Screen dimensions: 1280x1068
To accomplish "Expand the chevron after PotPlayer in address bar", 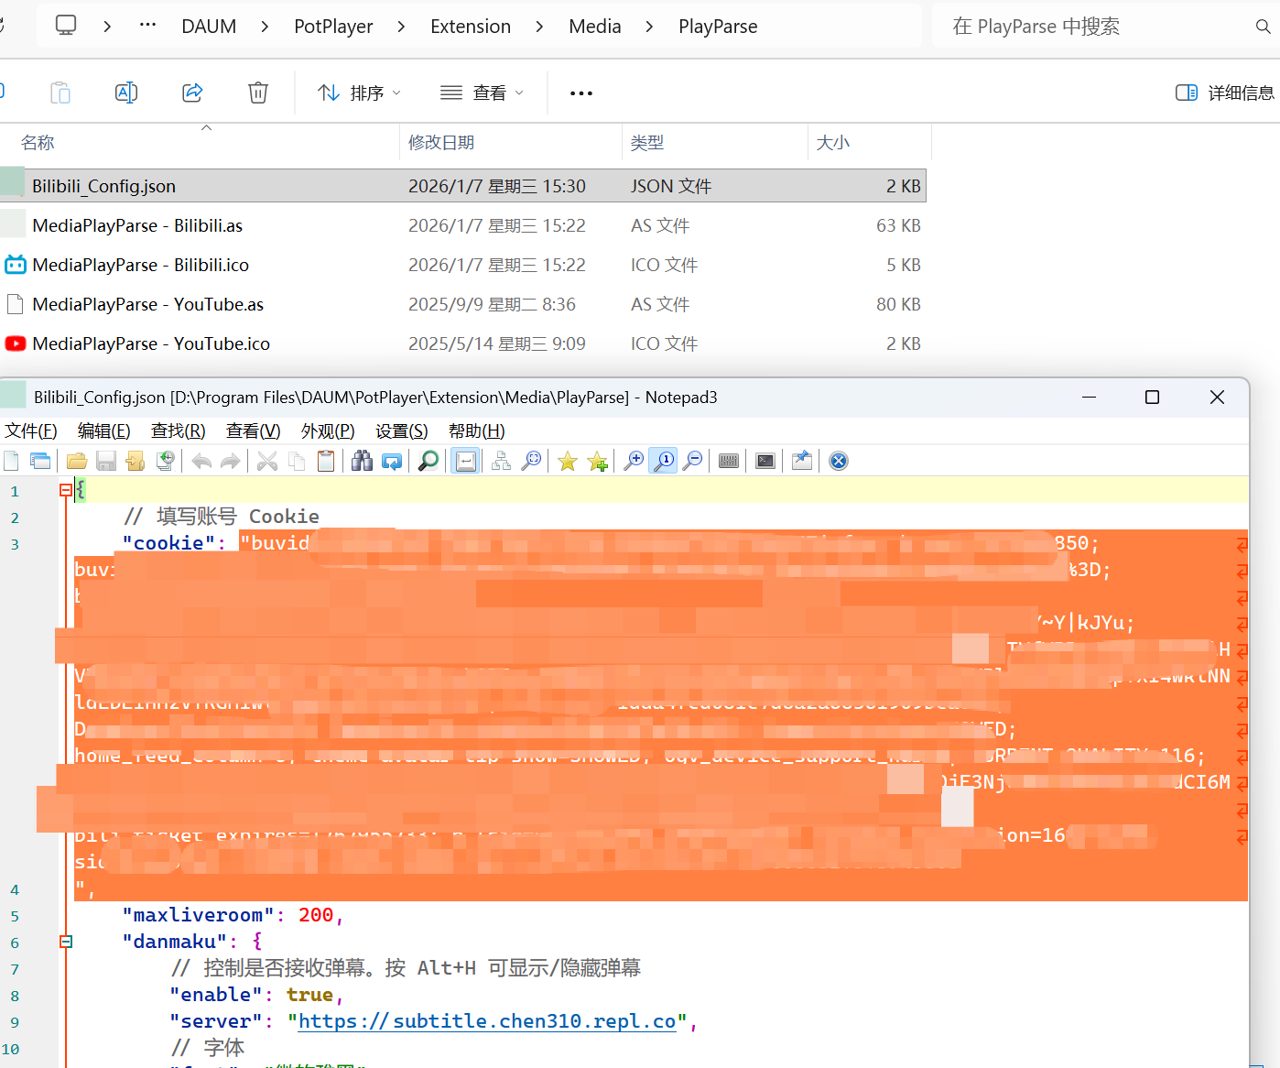I will pos(401,27).
